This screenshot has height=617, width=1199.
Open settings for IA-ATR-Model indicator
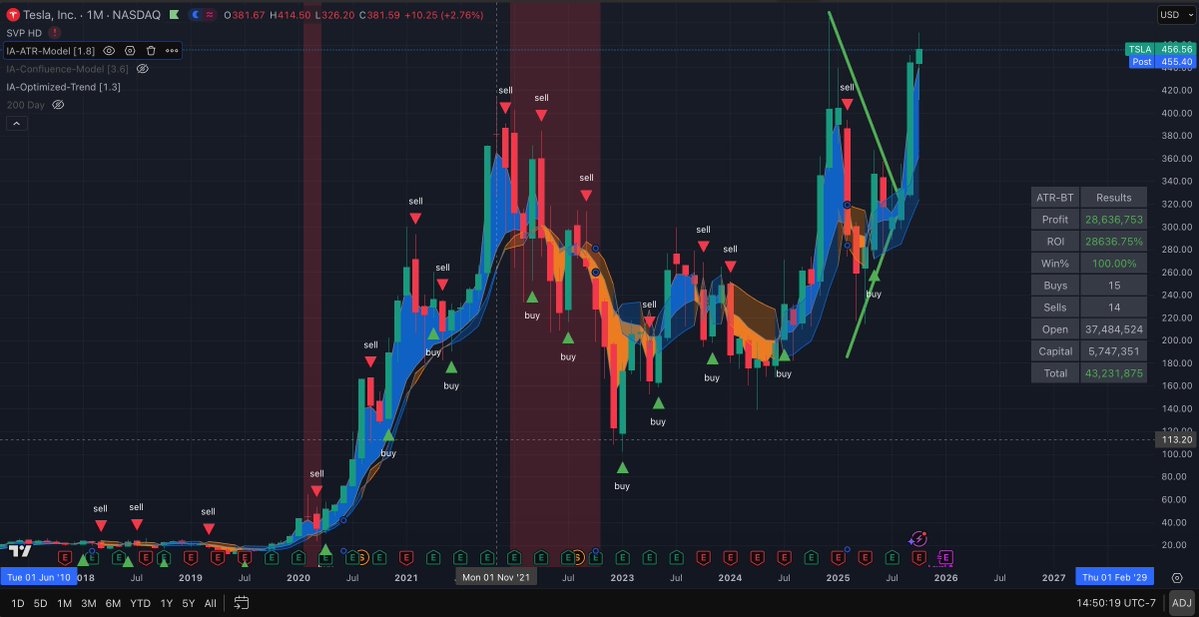pos(130,50)
